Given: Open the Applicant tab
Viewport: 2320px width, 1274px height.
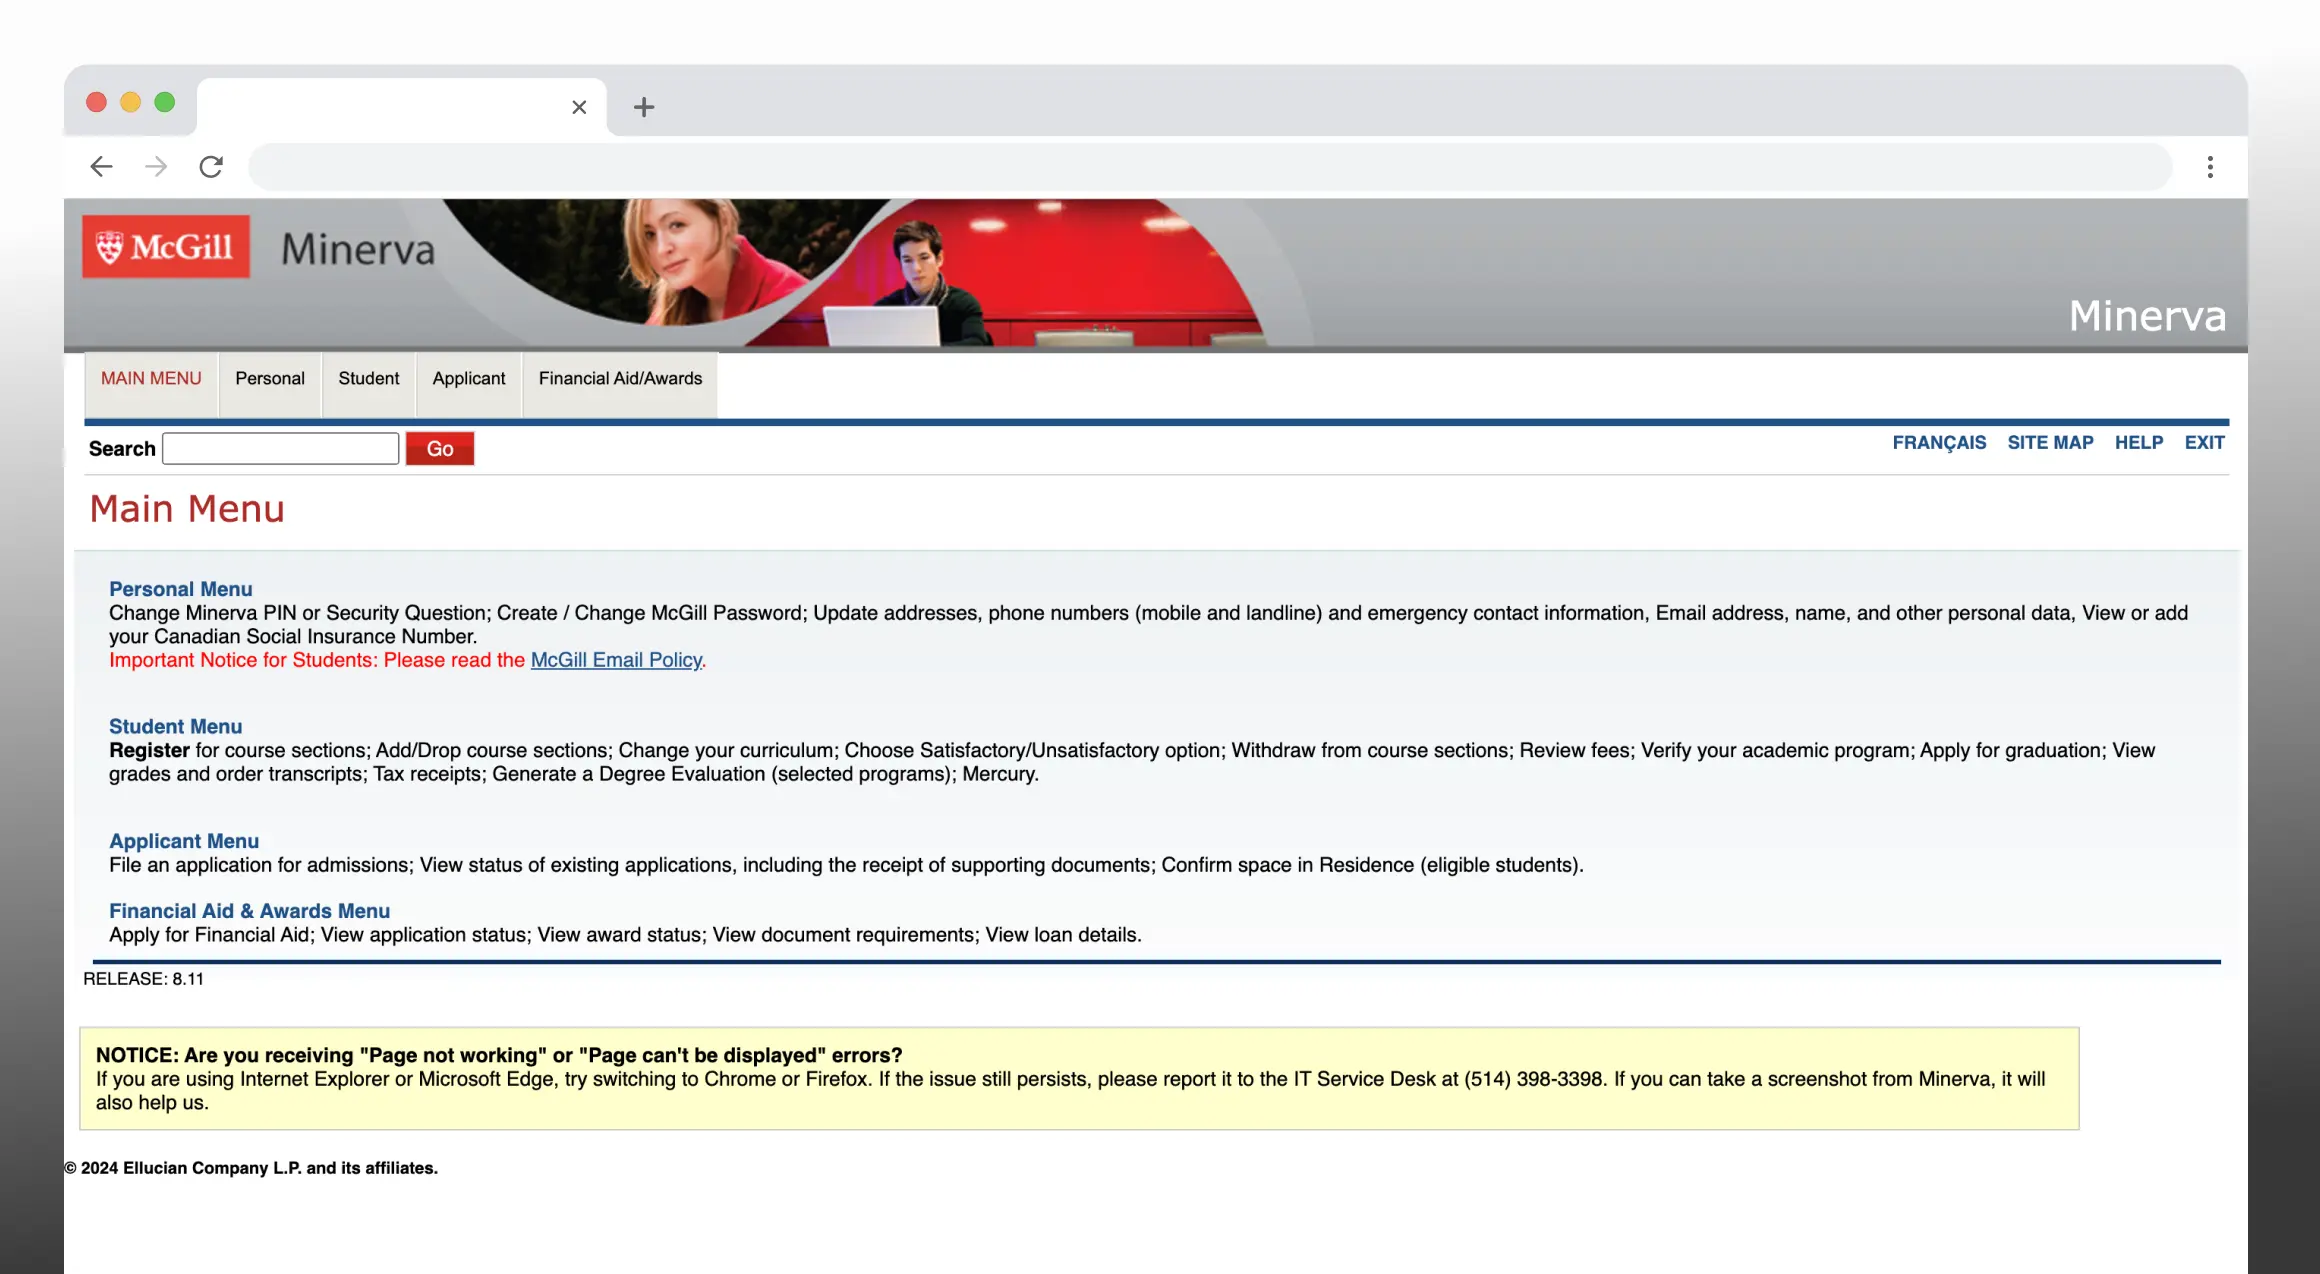Looking at the screenshot, I should (x=469, y=378).
